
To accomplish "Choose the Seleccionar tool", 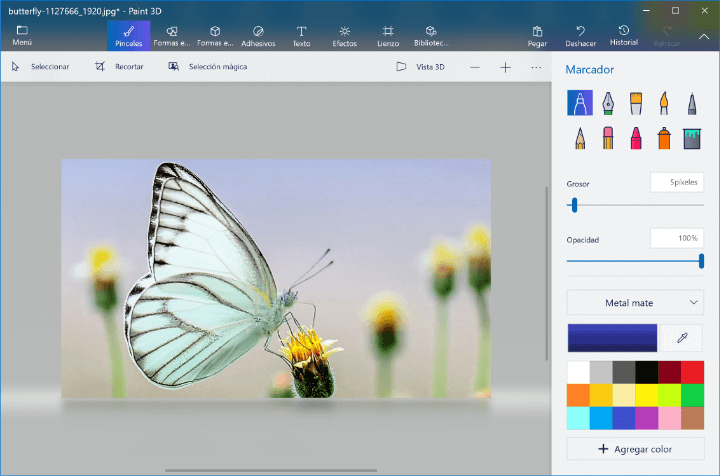I will pyautogui.click(x=40, y=67).
